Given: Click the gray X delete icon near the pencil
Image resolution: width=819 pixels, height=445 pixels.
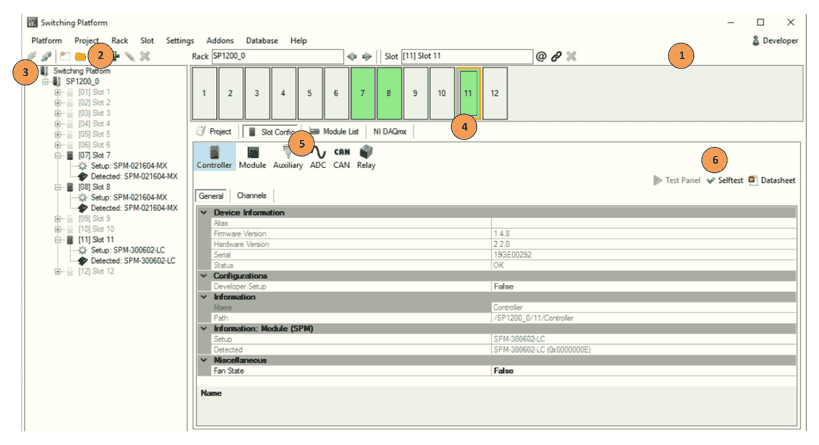Looking at the screenshot, I should [x=145, y=56].
